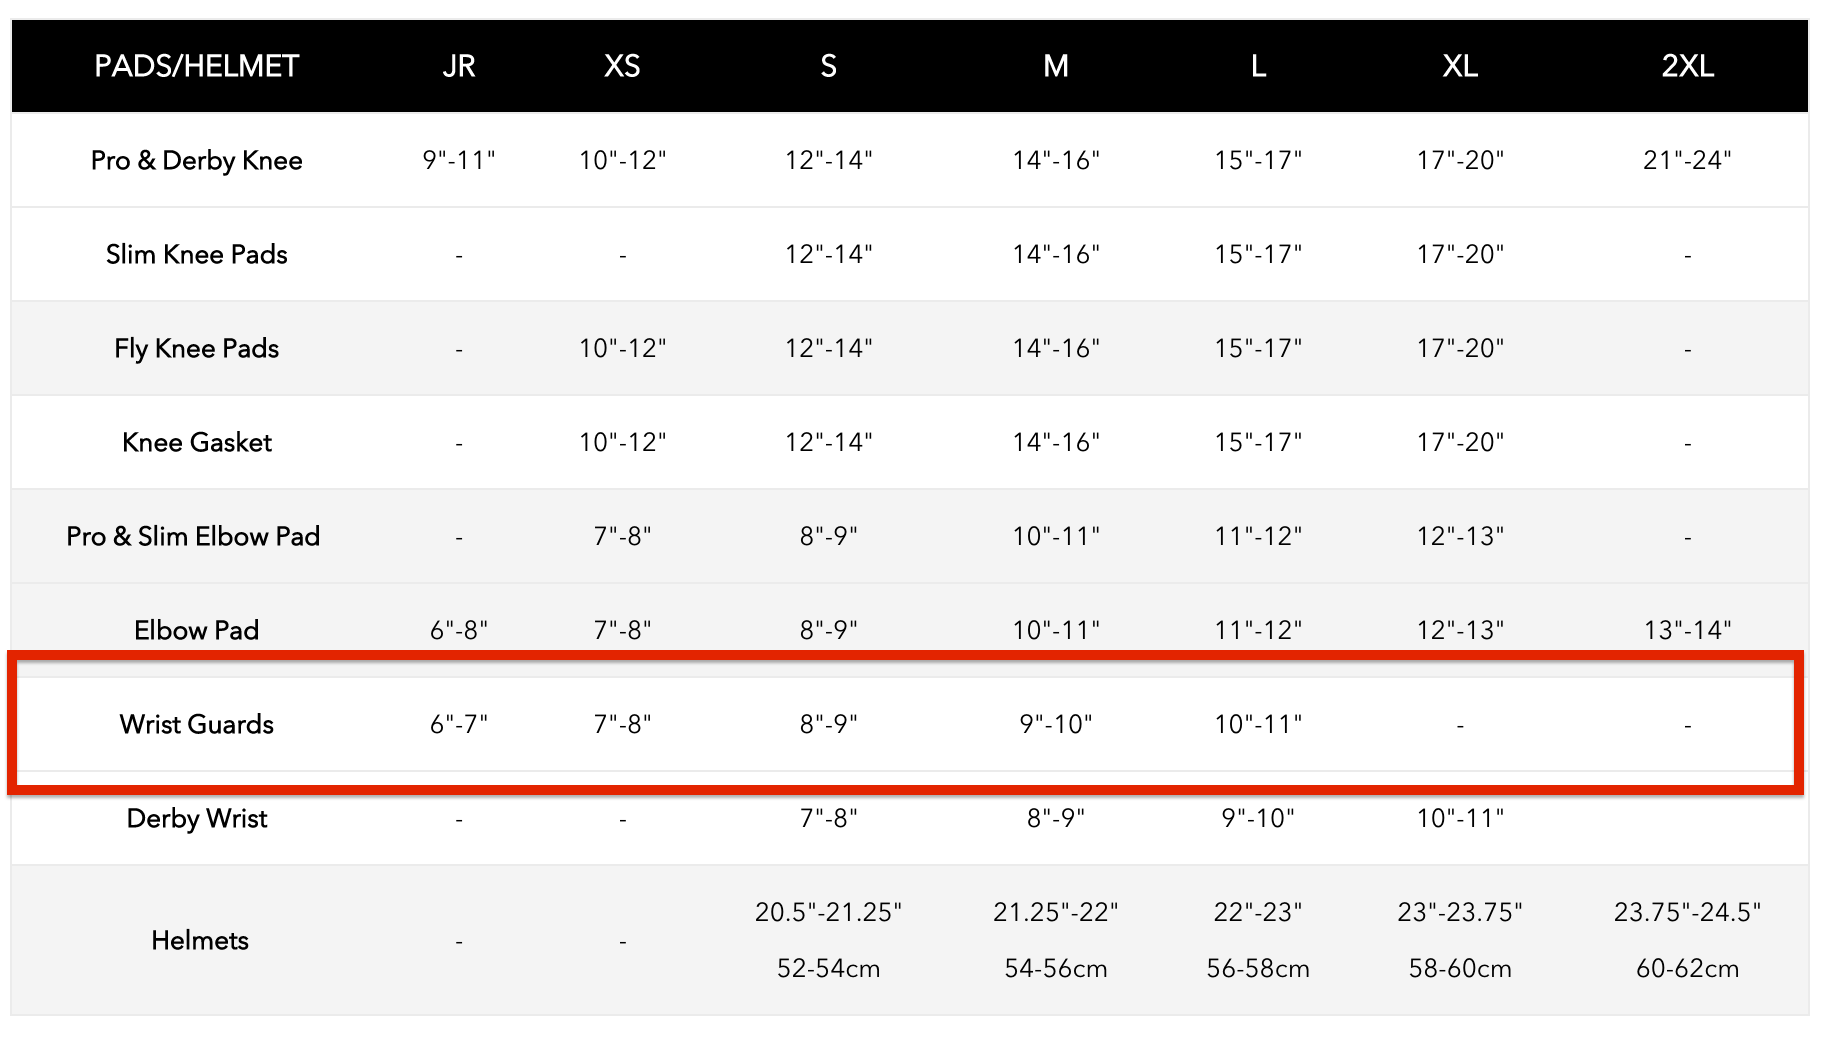Click the JR size column header
Image resolution: width=1824 pixels, height=1038 pixels.
(x=459, y=66)
